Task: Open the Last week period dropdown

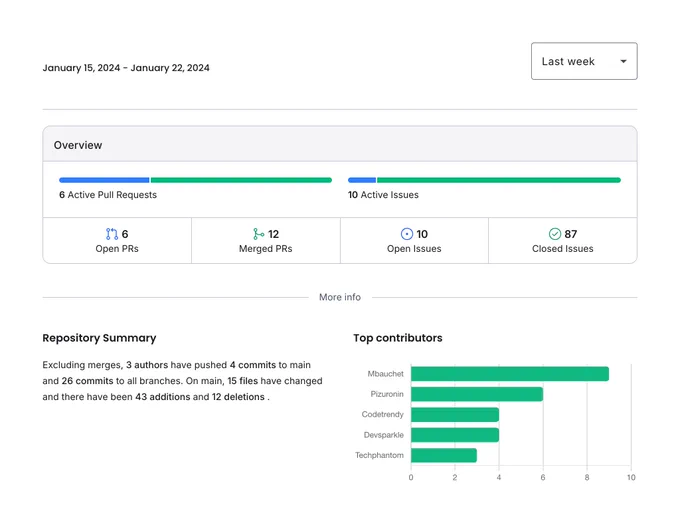Action: [x=584, y=61]
